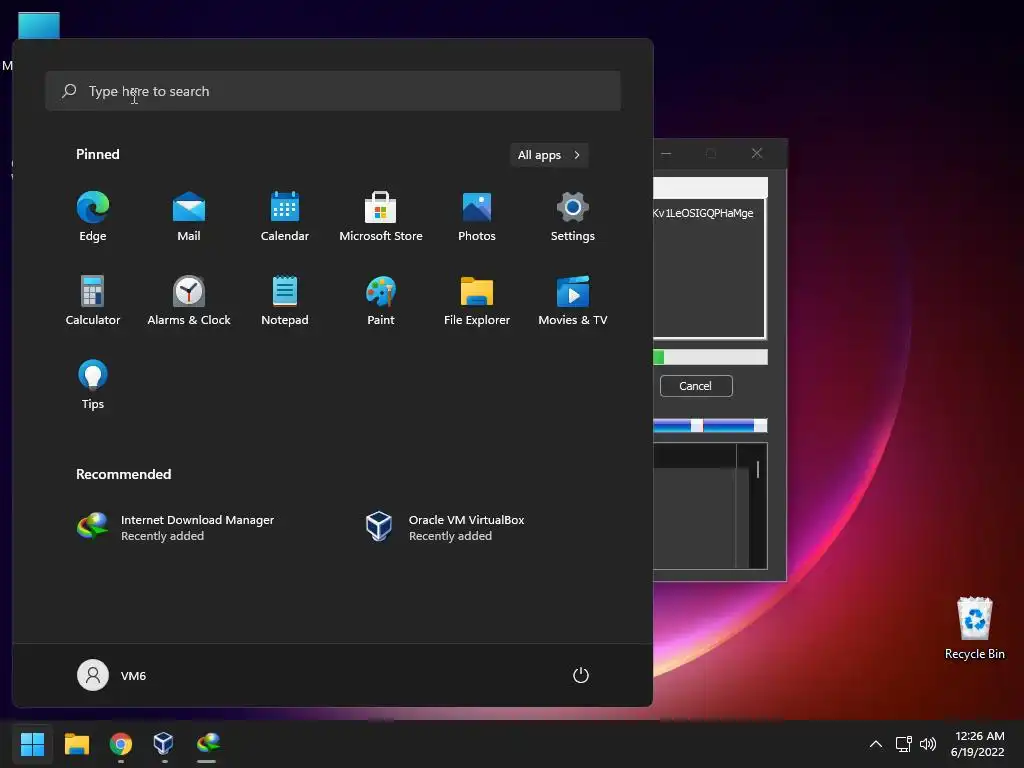The width and height of the screenshot is (1024, 768).
Task: Click the blue segmented progress bar
Action: [x=711, y=426]
